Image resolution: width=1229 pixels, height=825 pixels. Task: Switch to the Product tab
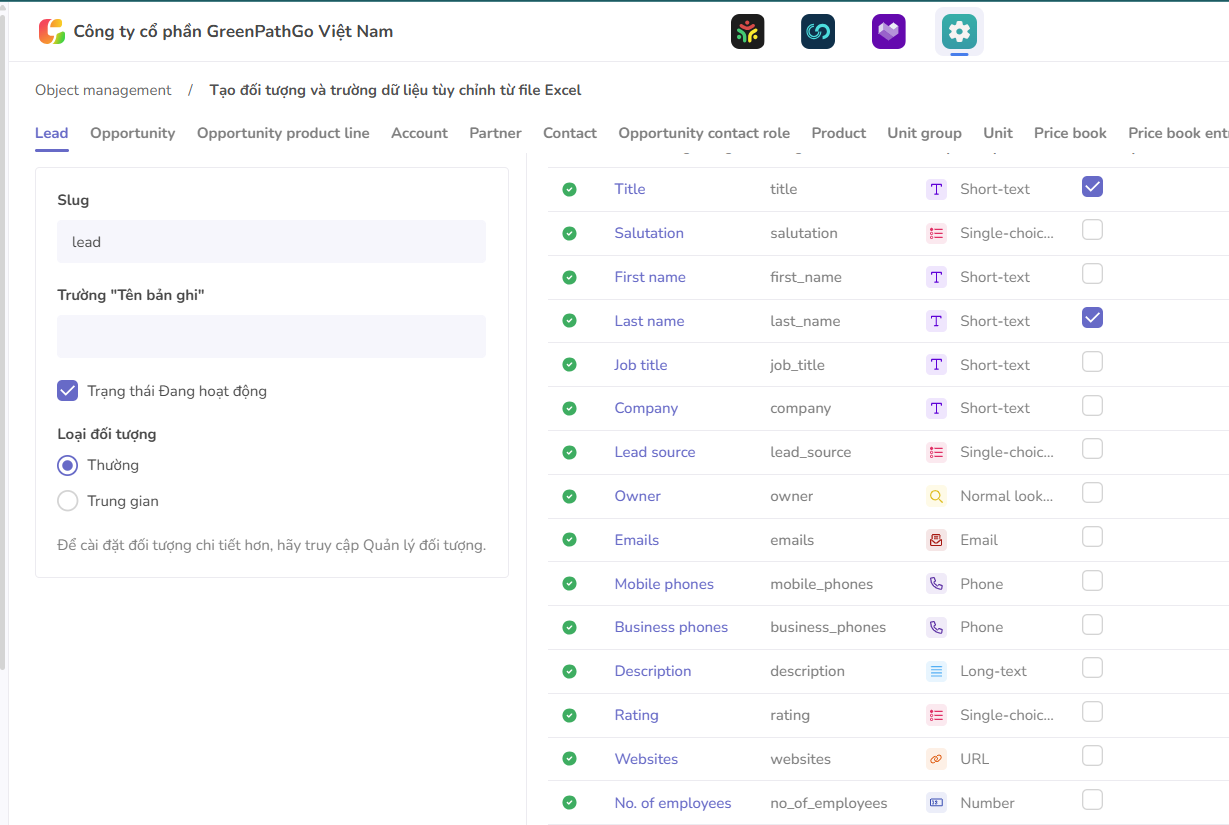tap(839, 133)
